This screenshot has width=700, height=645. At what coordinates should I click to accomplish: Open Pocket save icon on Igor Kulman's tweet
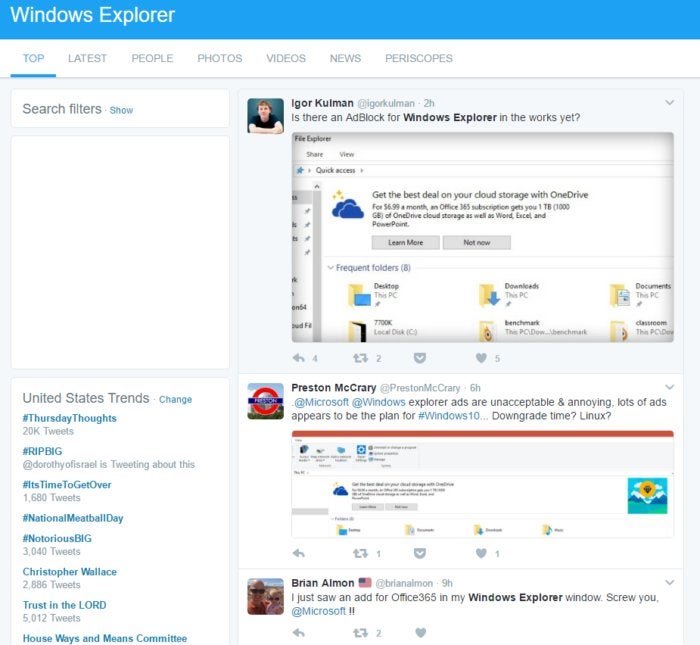[420, 358]
